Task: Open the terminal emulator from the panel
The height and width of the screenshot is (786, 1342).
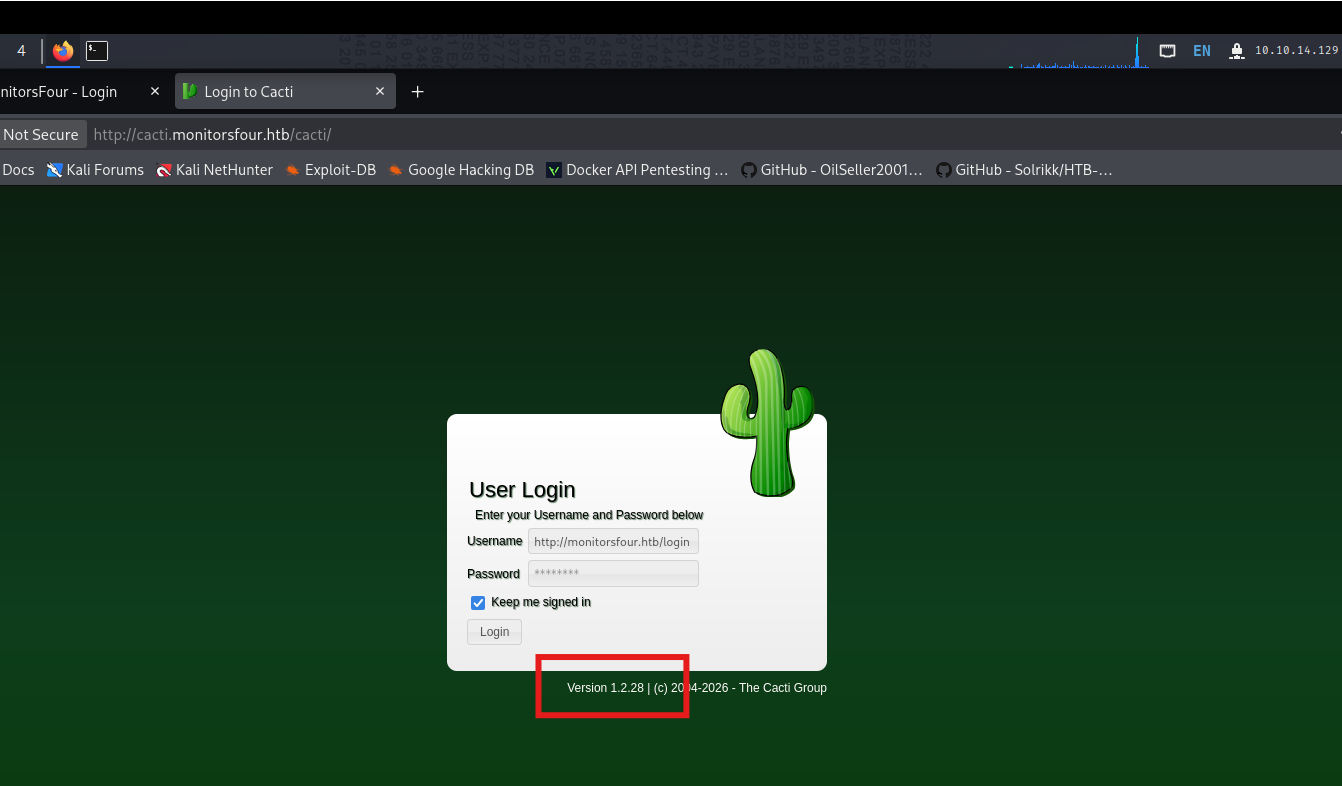Action: (x=97, y=51)
